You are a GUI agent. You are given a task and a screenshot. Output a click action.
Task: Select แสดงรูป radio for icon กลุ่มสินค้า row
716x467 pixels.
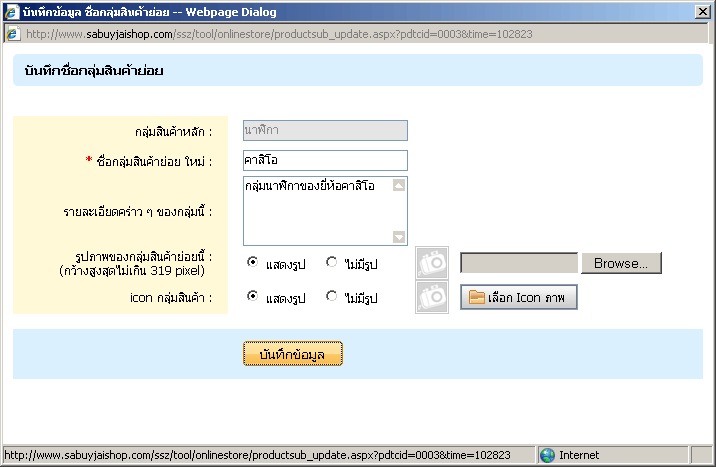click(252, 296)
